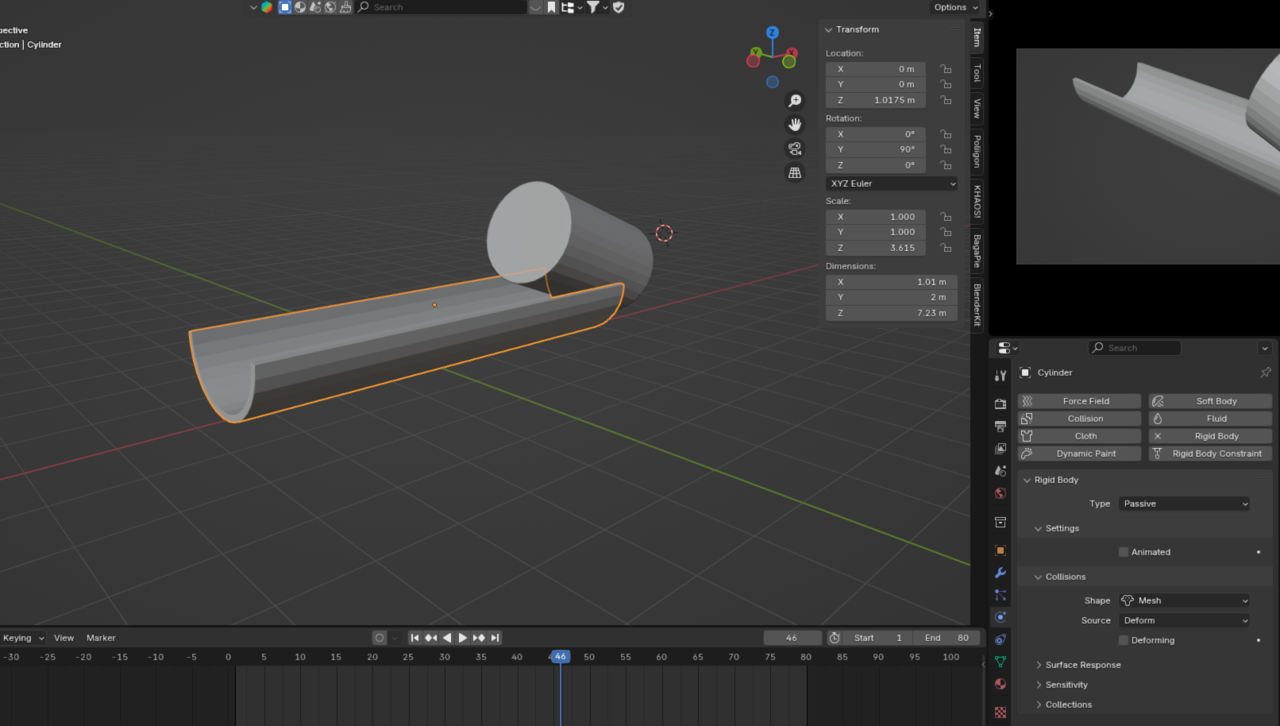Open the timeline Marker menu

(x=101, y=638)
